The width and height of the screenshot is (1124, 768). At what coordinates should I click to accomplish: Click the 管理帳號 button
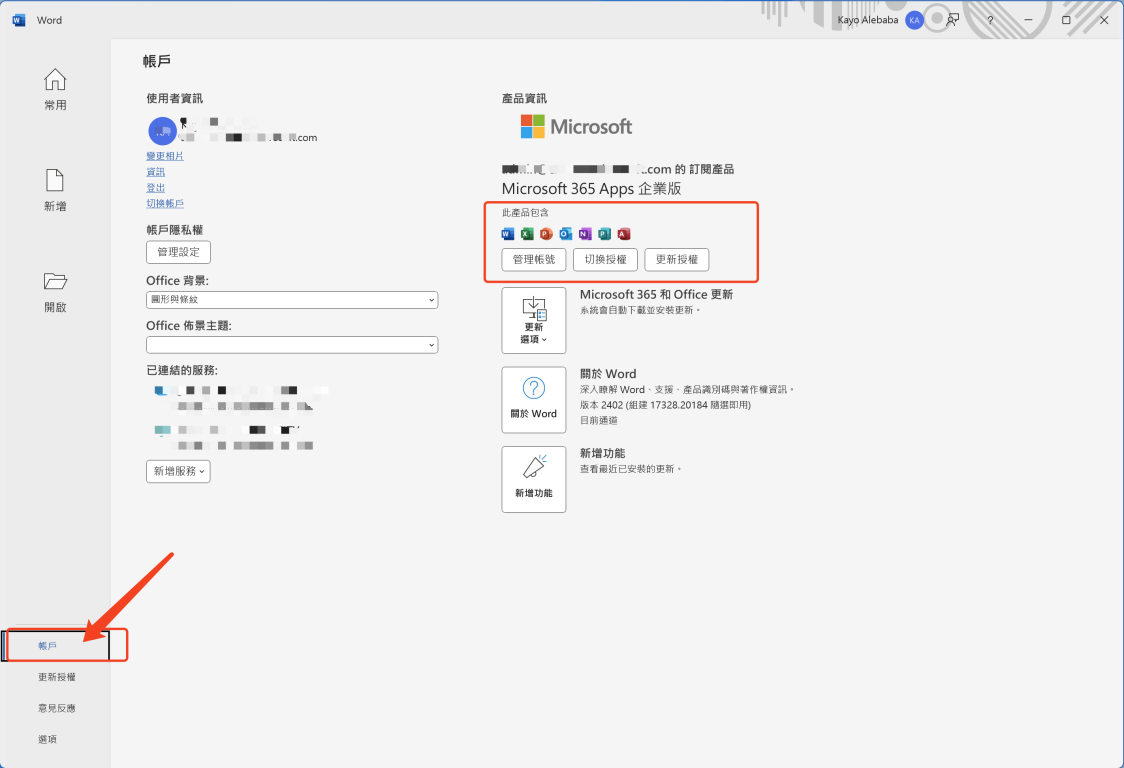533,259
